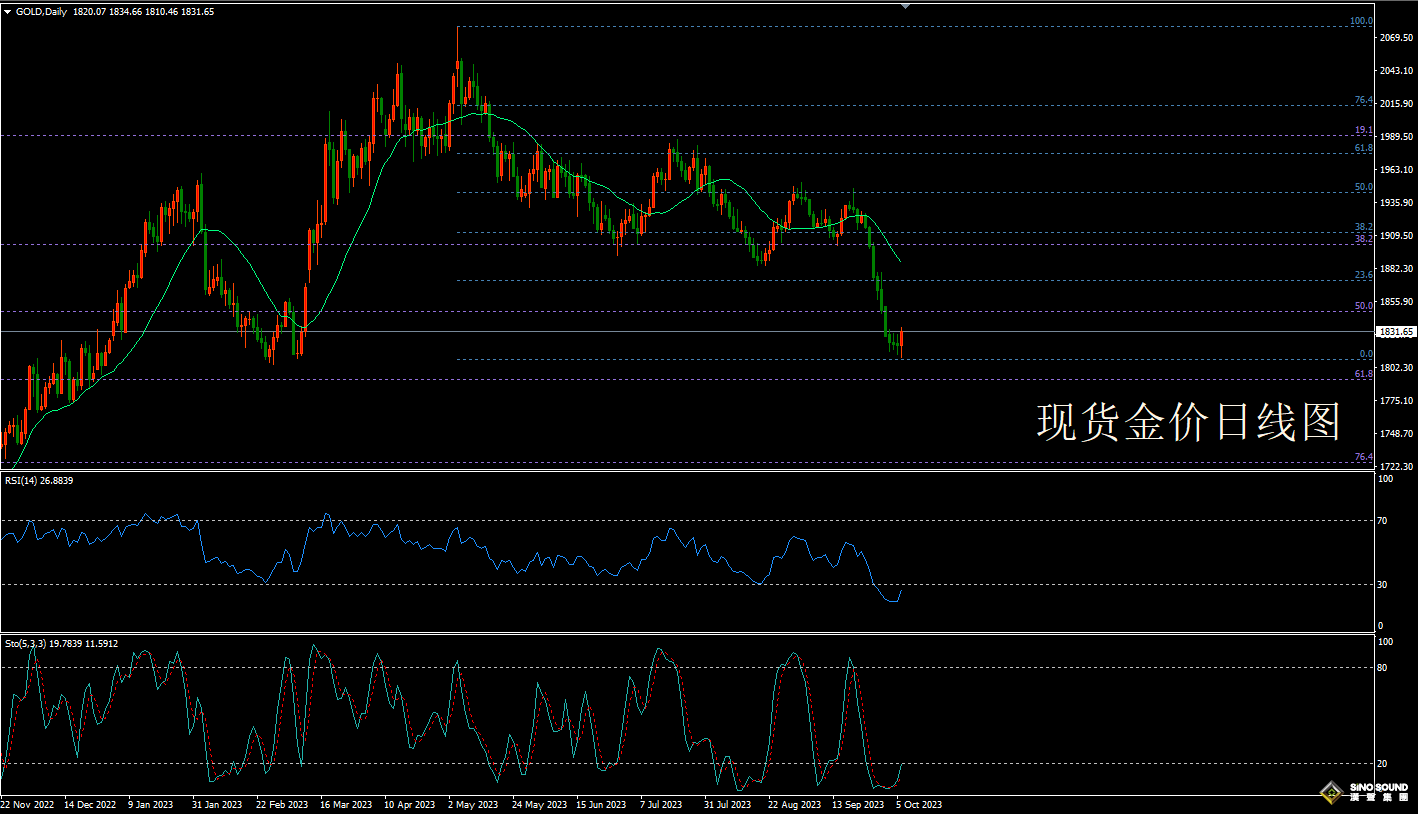
Task: Select the current price label 1831.65
Action: tap(1396, 332)
